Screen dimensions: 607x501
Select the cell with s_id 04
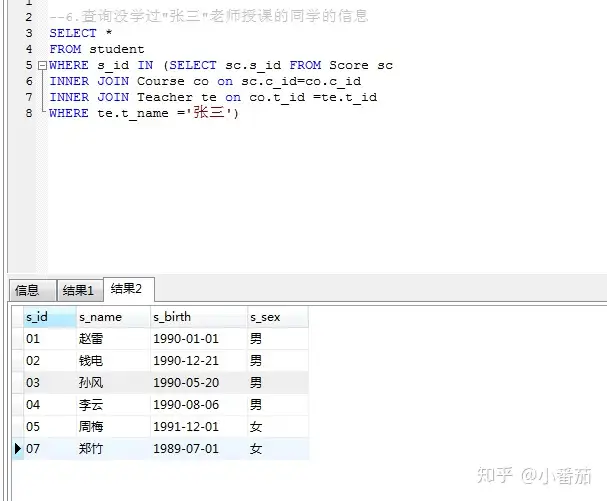click(x=50, y=405)
